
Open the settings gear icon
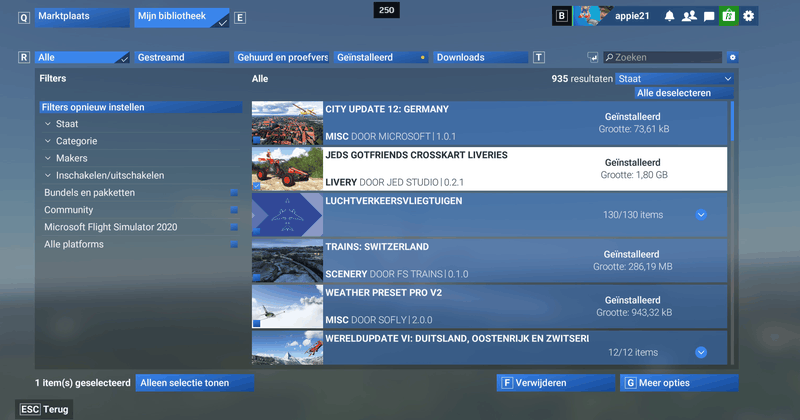tap(748, 16)
